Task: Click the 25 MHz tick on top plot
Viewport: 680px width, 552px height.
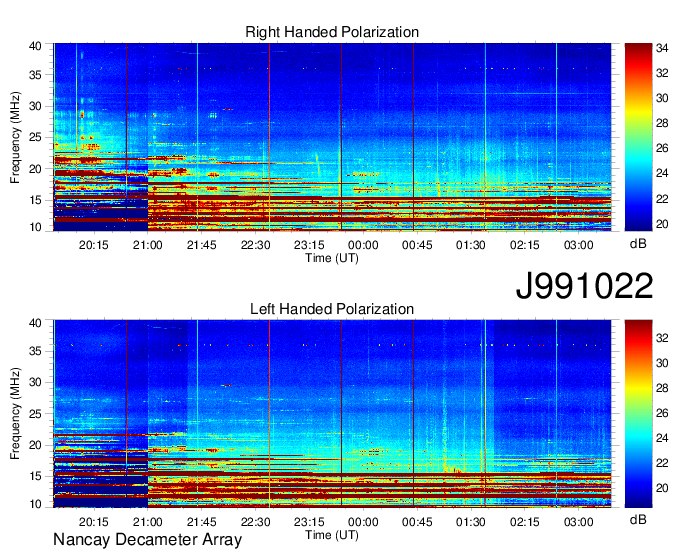Action: pyautogui.click(x=35, y=137)
